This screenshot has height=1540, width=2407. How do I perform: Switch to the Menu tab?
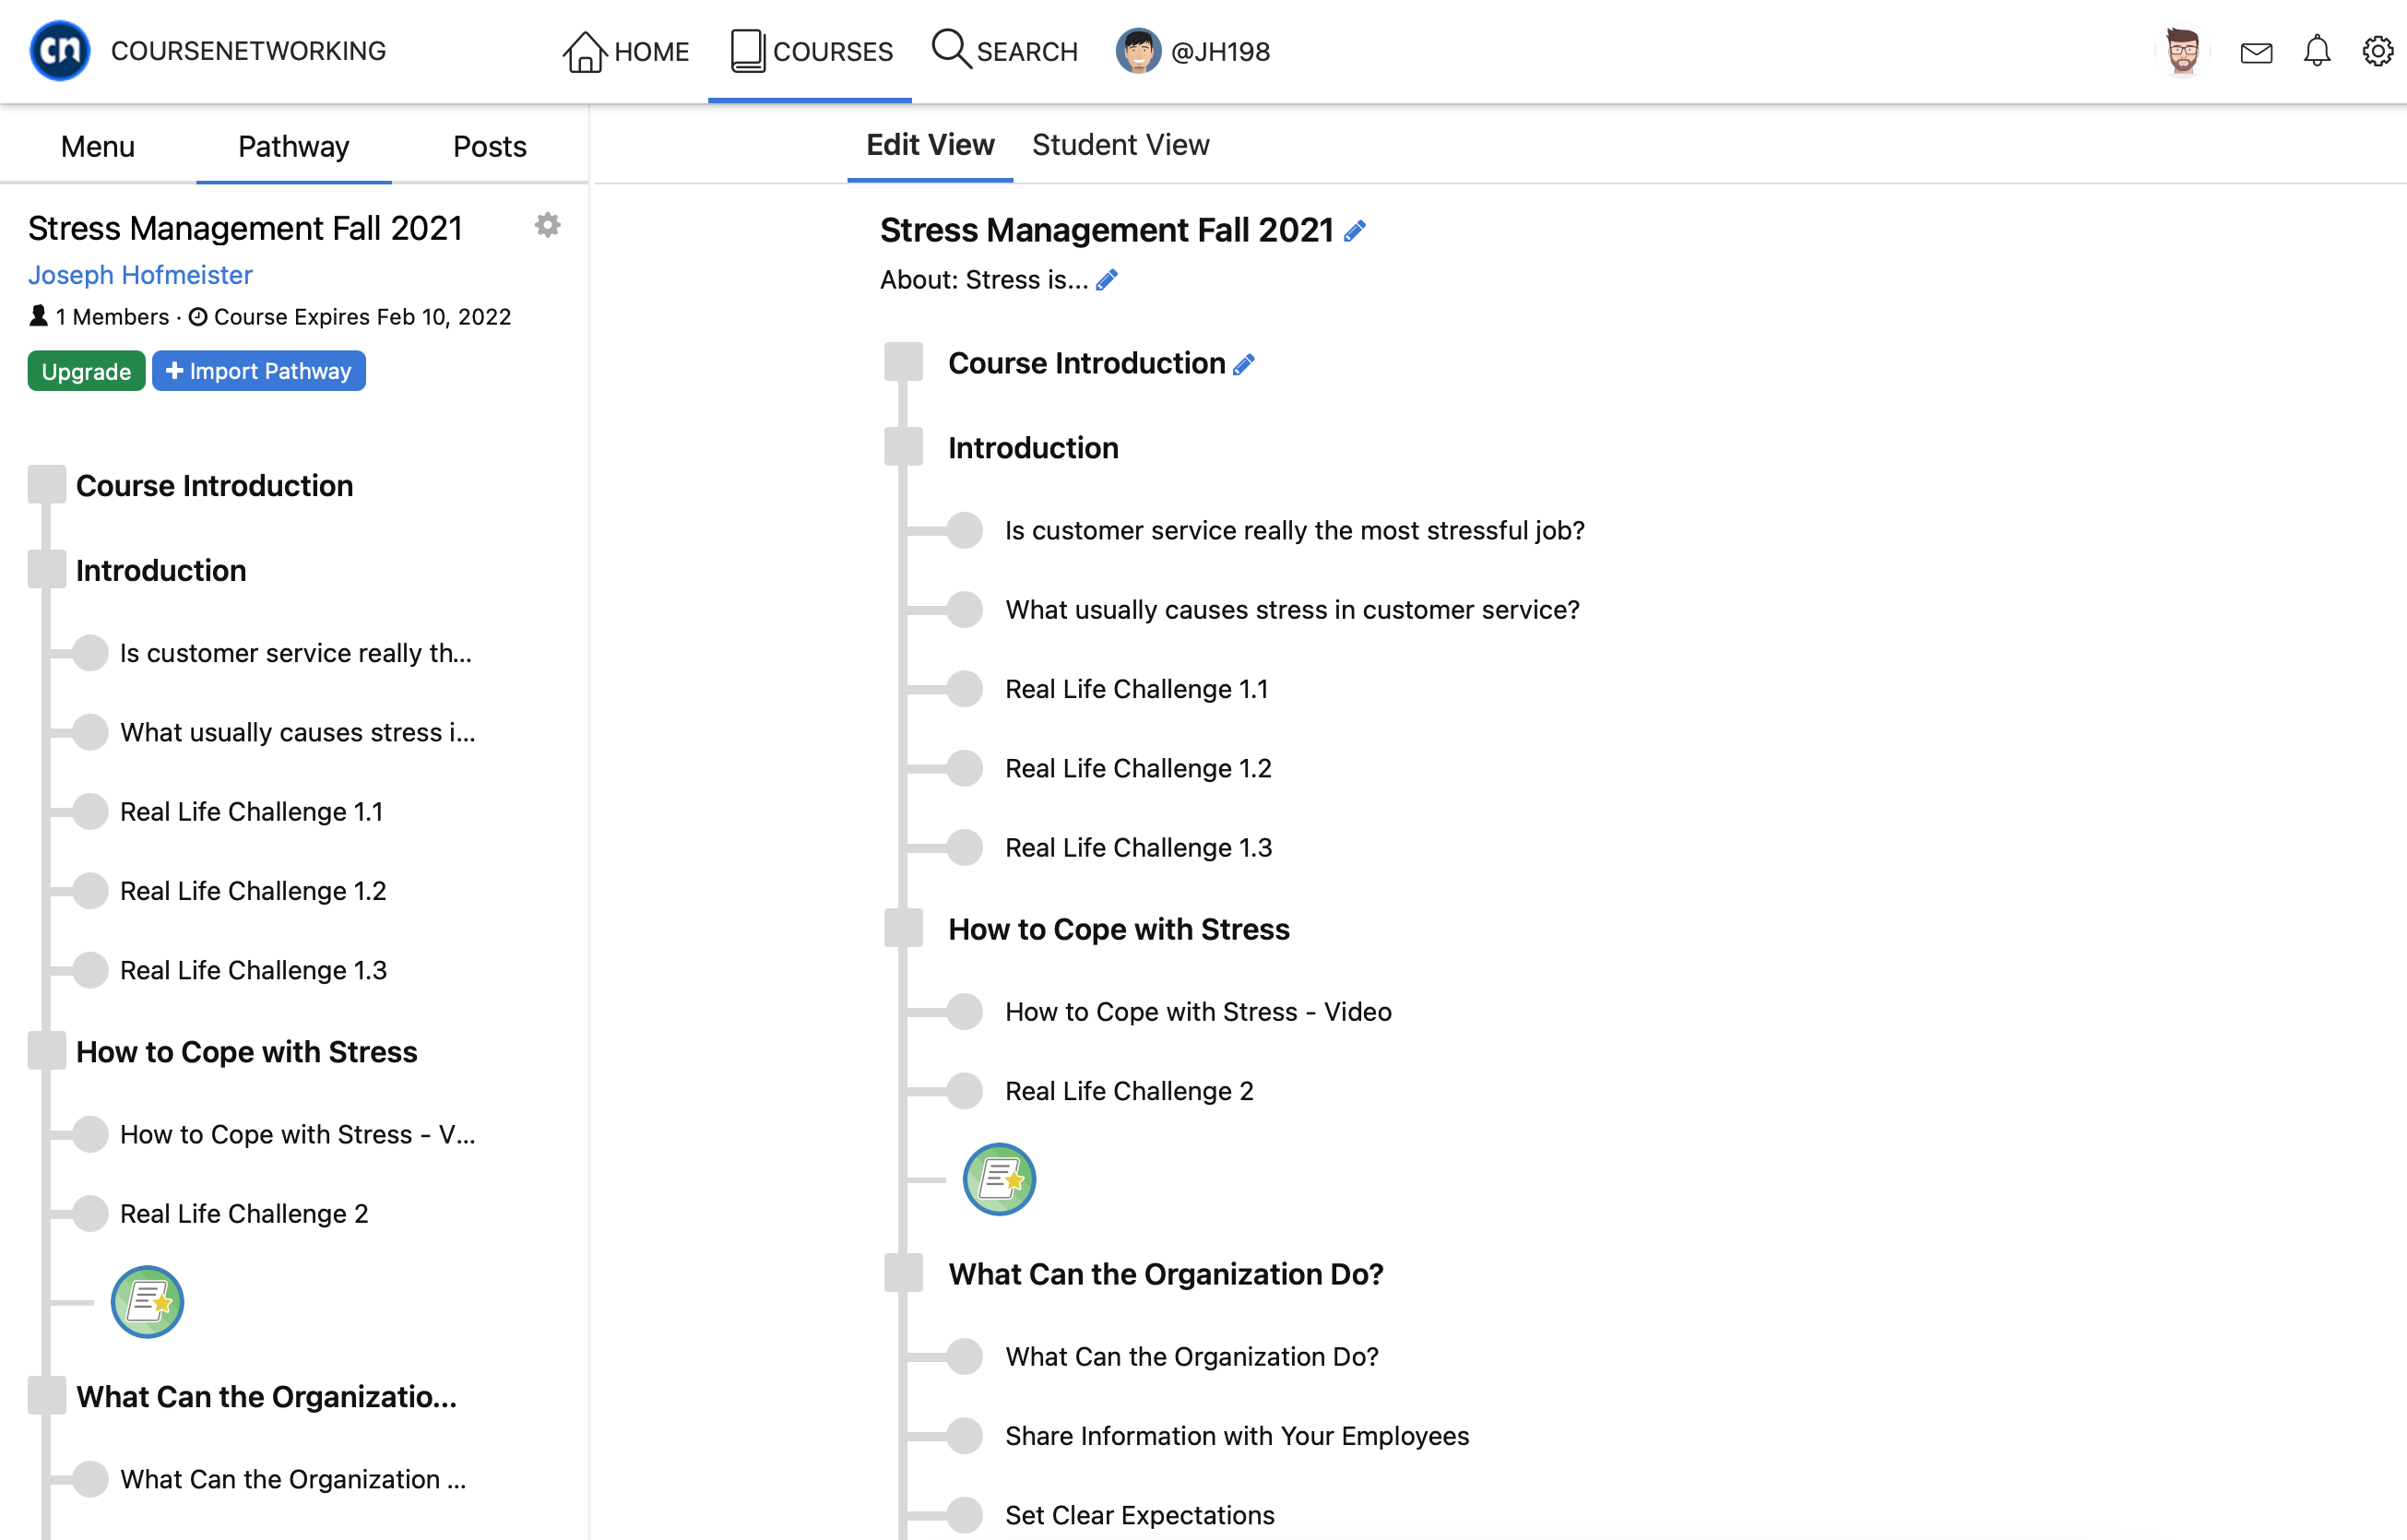[x=98, y=146]
